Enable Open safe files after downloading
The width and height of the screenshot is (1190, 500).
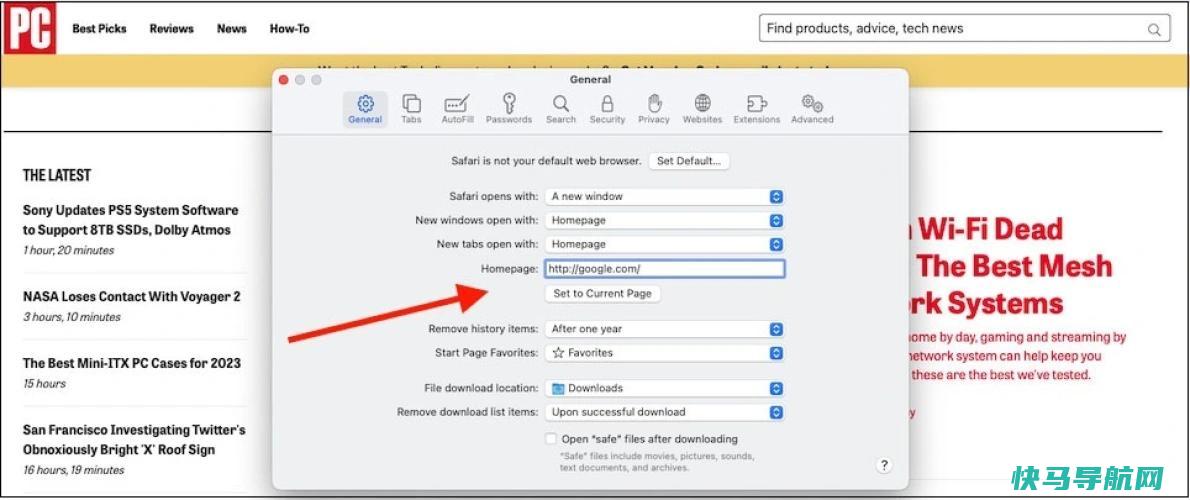(x=551, y=439)
